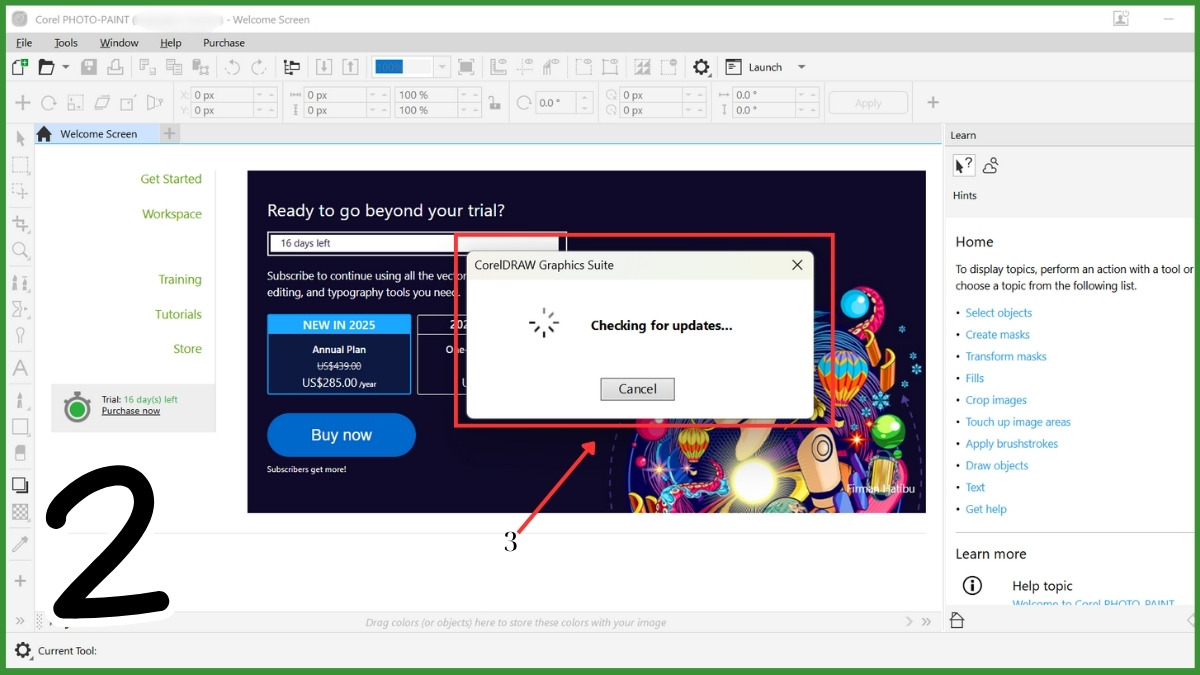
Task: Click the Export up-arrow icon
Action: [350, 67]
